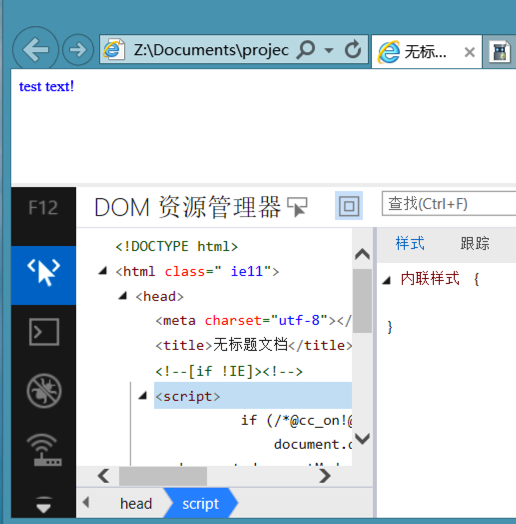Toggle display of element highlight boxes
Viewport: 516px width, 524px height.
pos(349,206)
